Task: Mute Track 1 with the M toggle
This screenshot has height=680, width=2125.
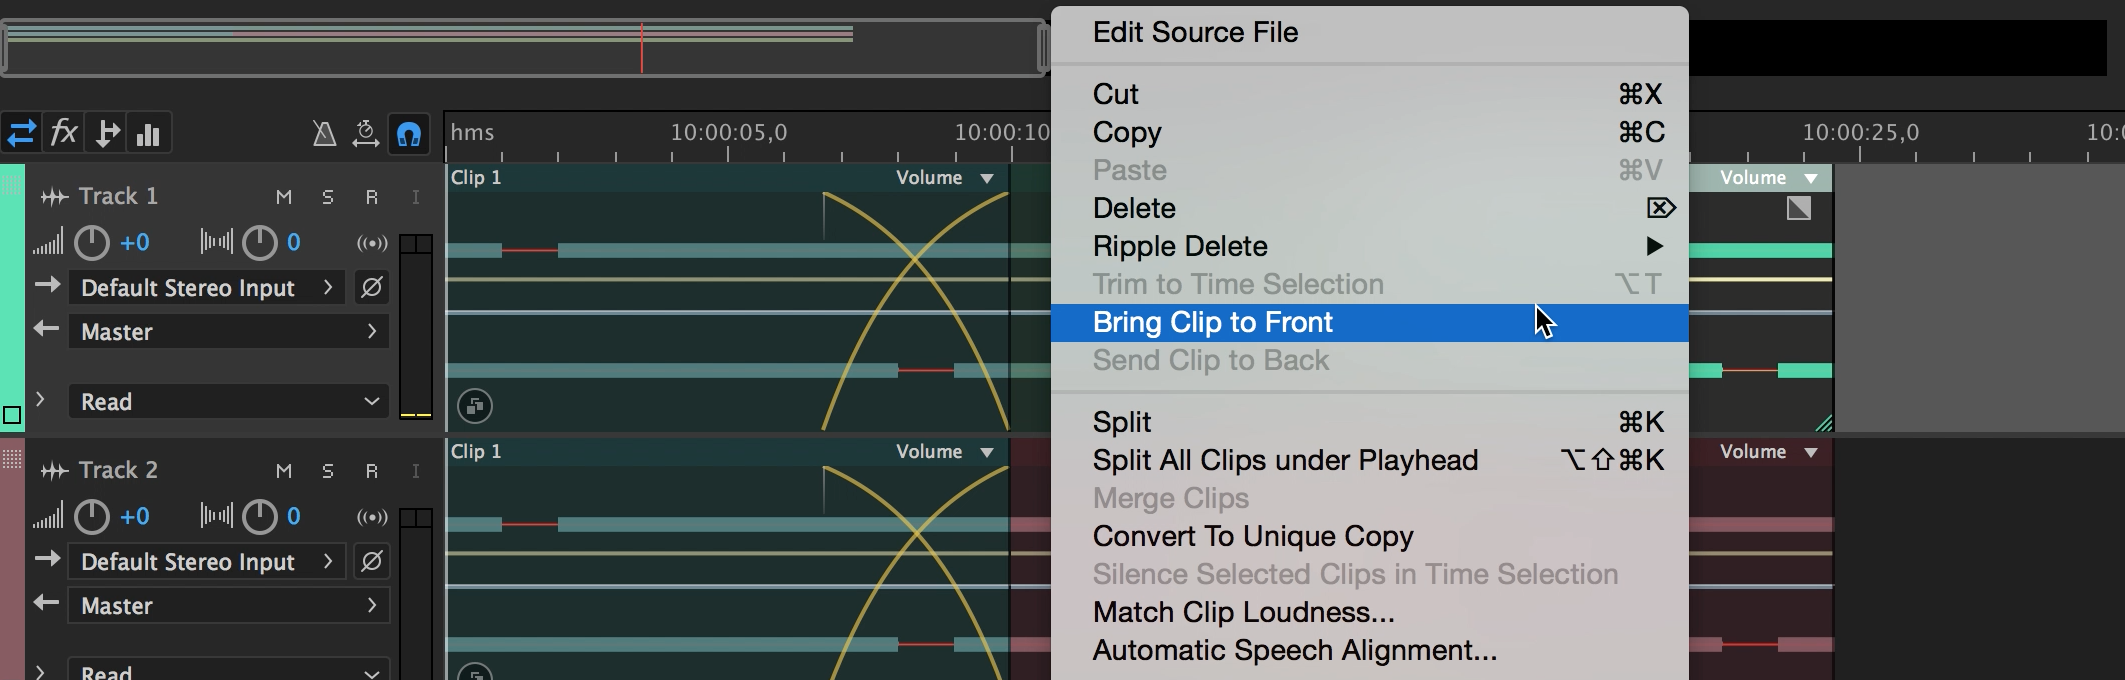Action: tap(284, 196)
